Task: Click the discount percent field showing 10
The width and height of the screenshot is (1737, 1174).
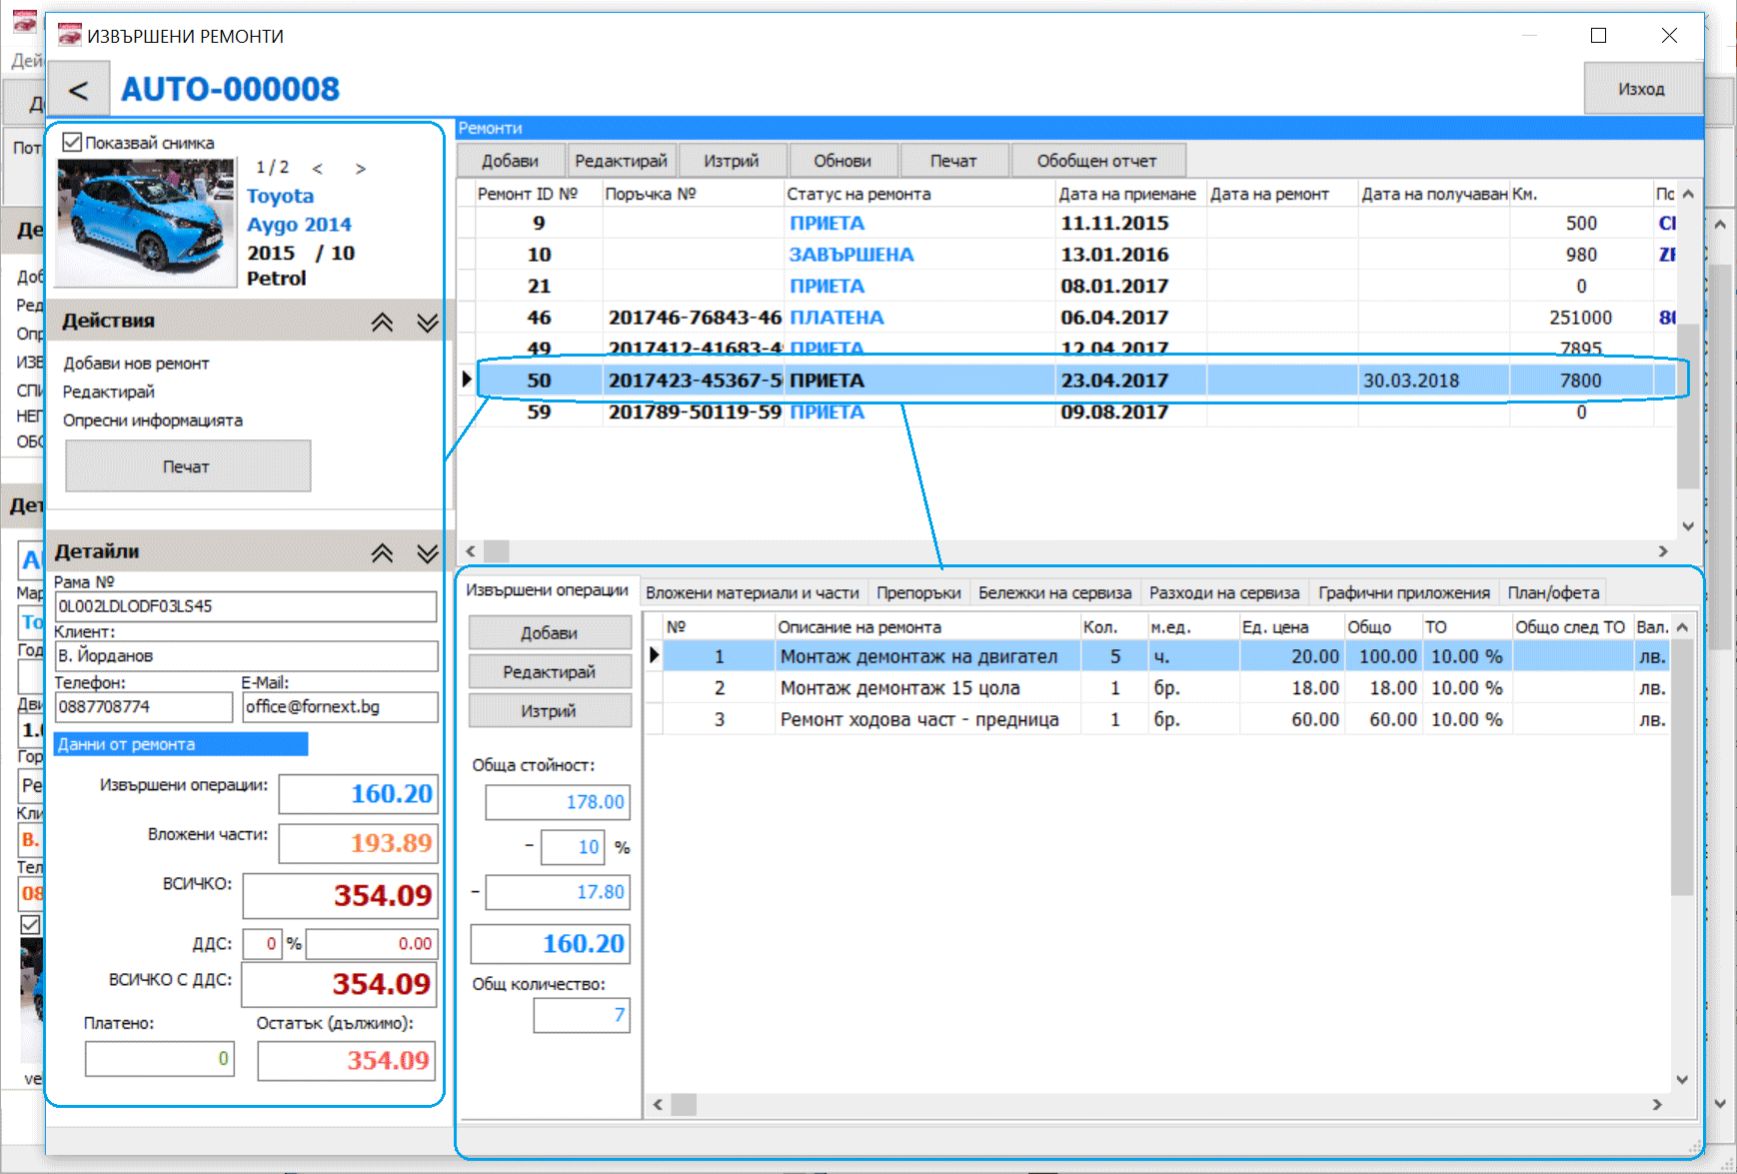Action: coord(572,847)
